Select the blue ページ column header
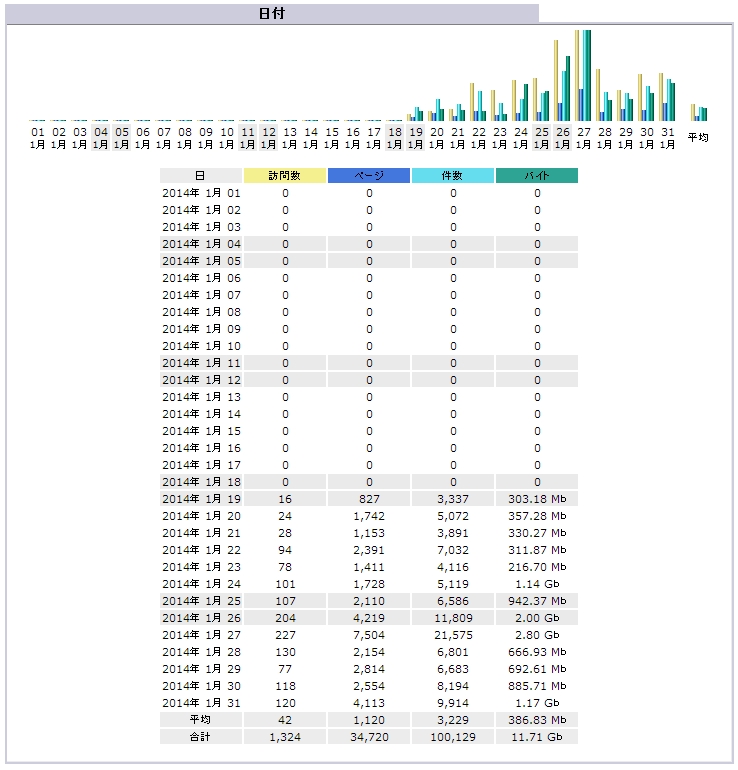The image size is (738, 770). 369,175
